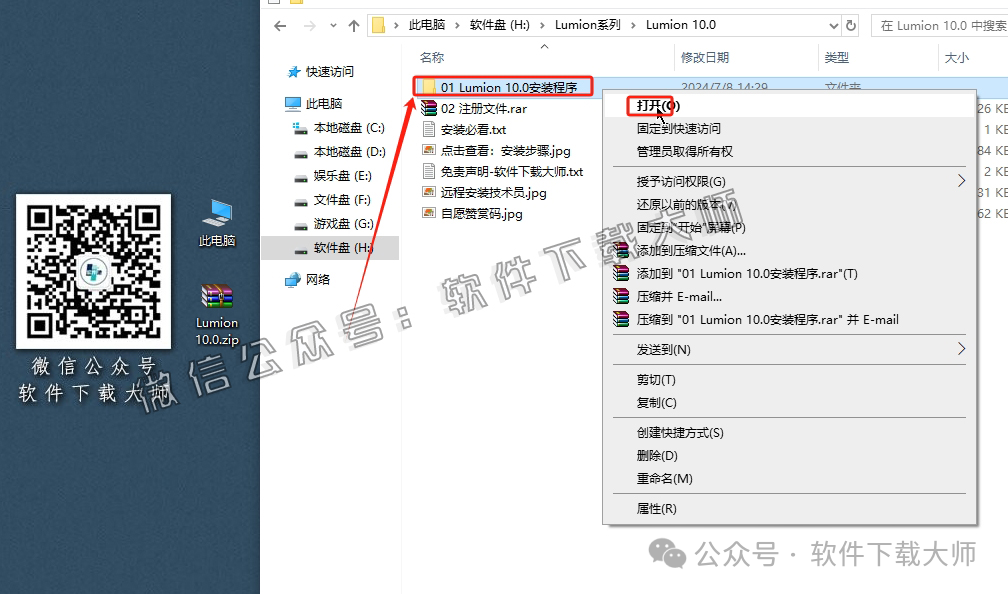Image resolution: width=1008 pixels, height=594 pixels.
Task: Select file 自愿赞赏码.jpg
Action: coord(482,213)
